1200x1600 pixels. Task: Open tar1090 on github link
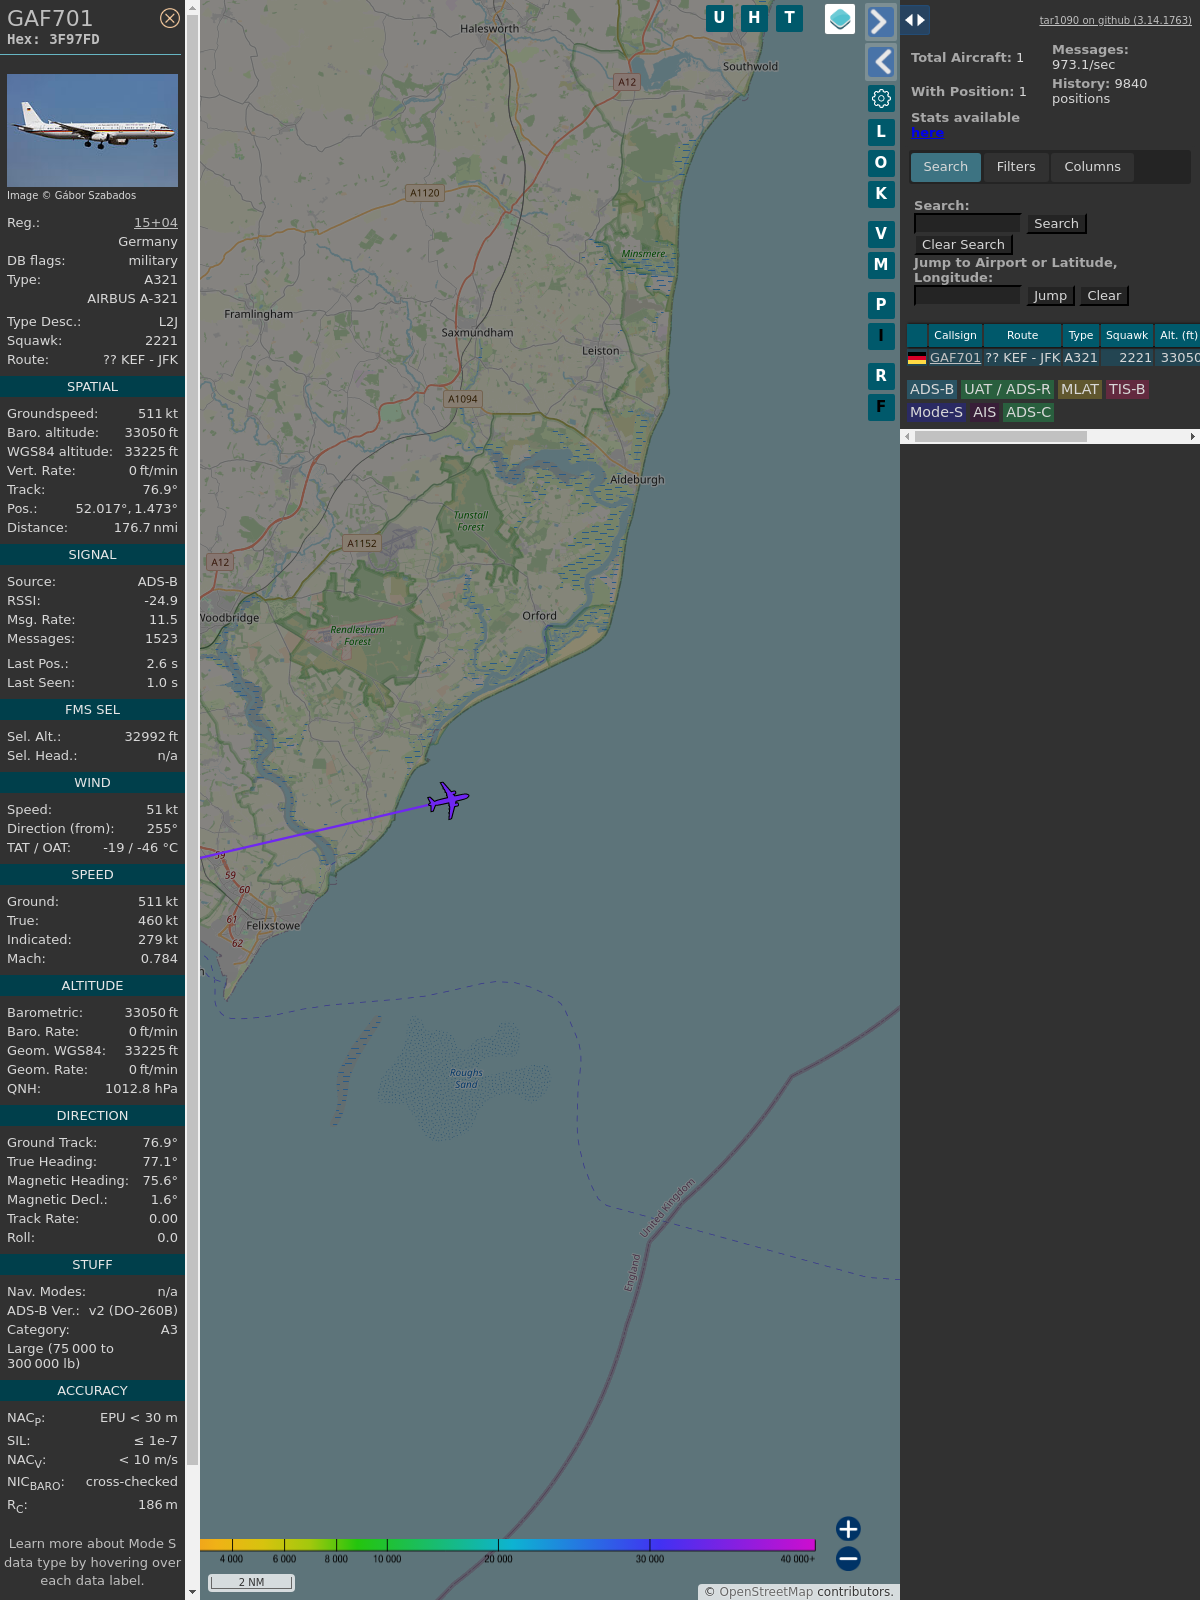click(1115, 20)
